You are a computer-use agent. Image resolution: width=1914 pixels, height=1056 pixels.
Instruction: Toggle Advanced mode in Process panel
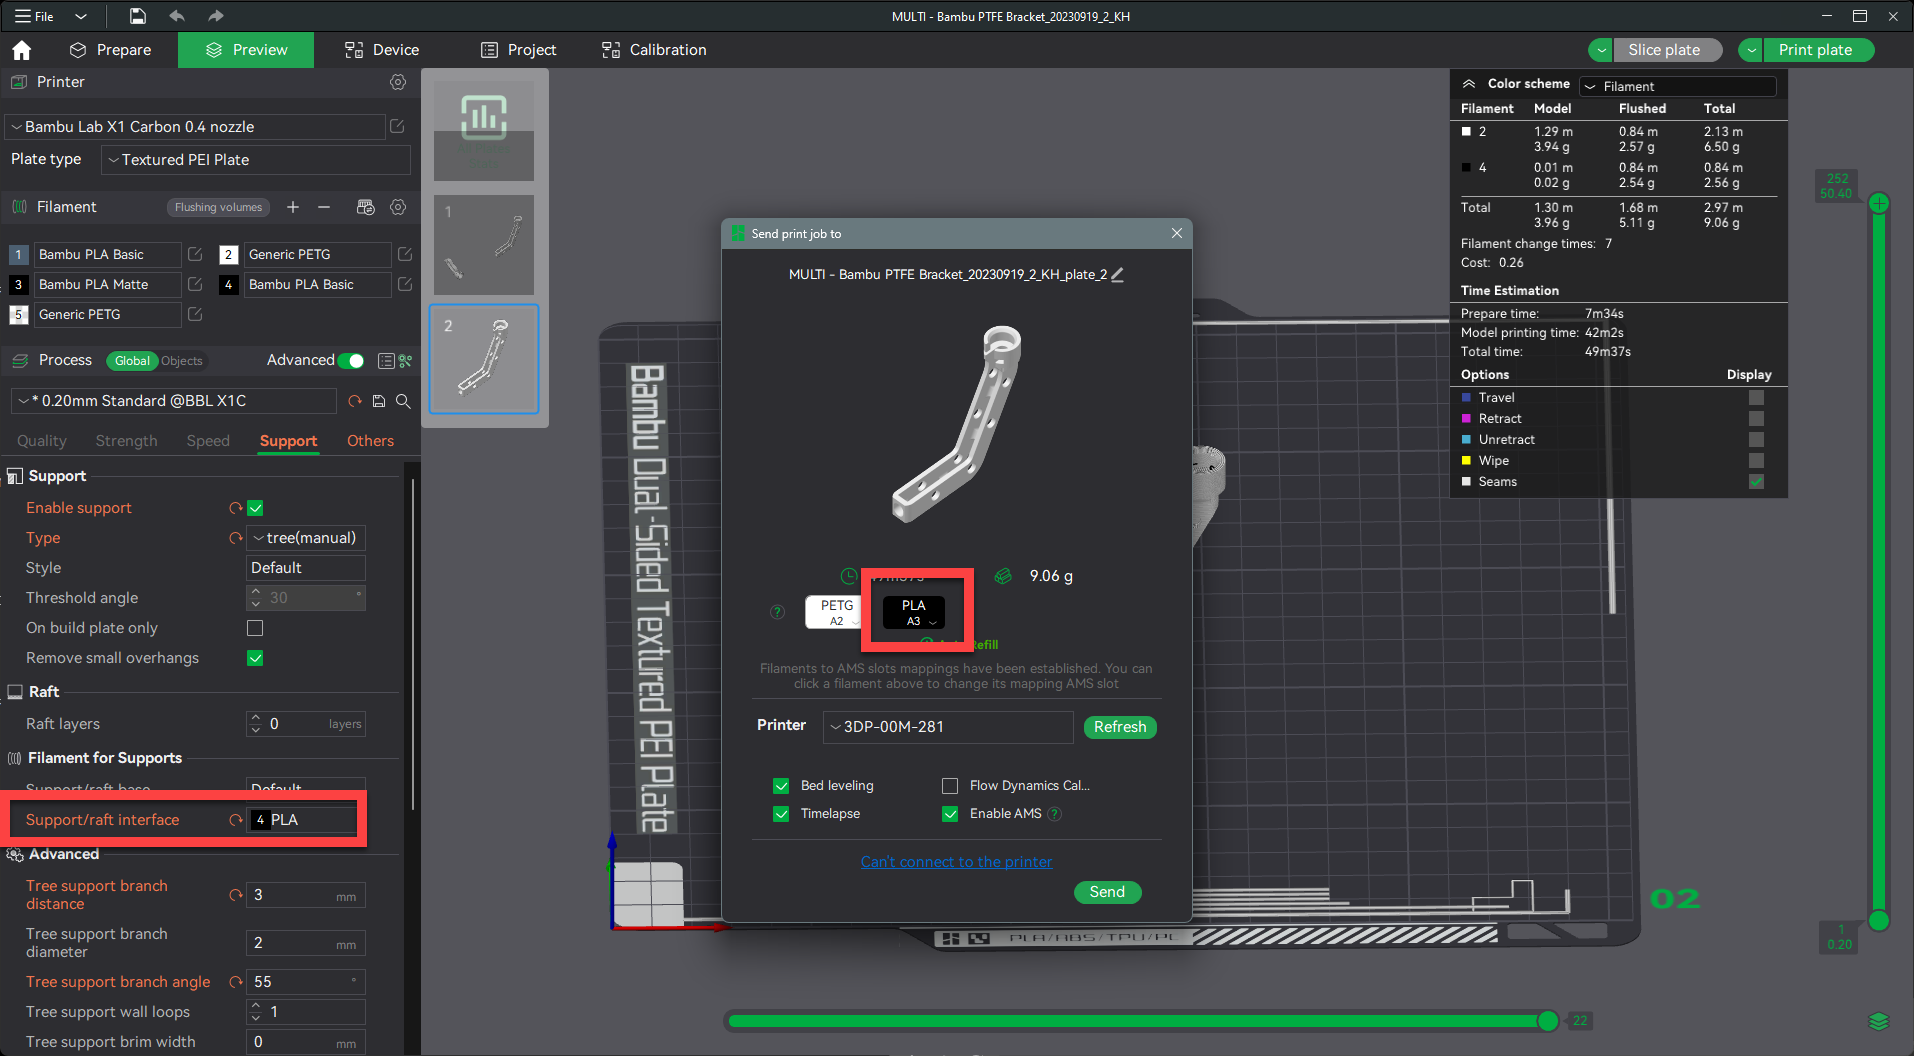[x=350, y=360]
